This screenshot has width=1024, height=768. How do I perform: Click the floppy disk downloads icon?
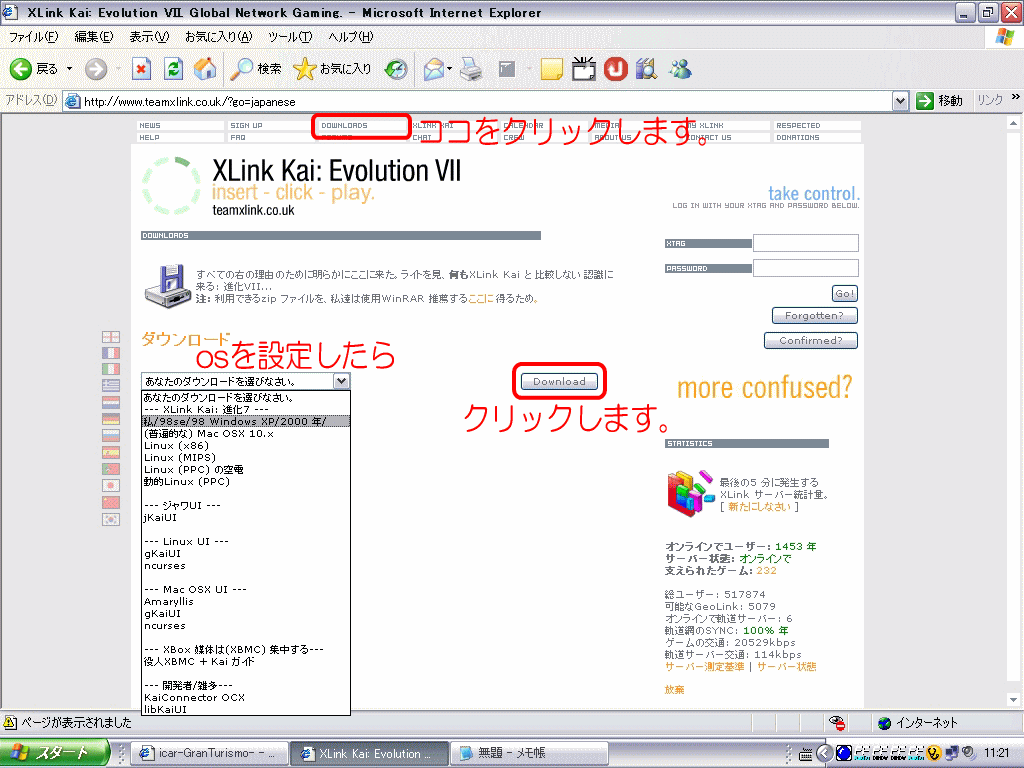pos(168,286)
